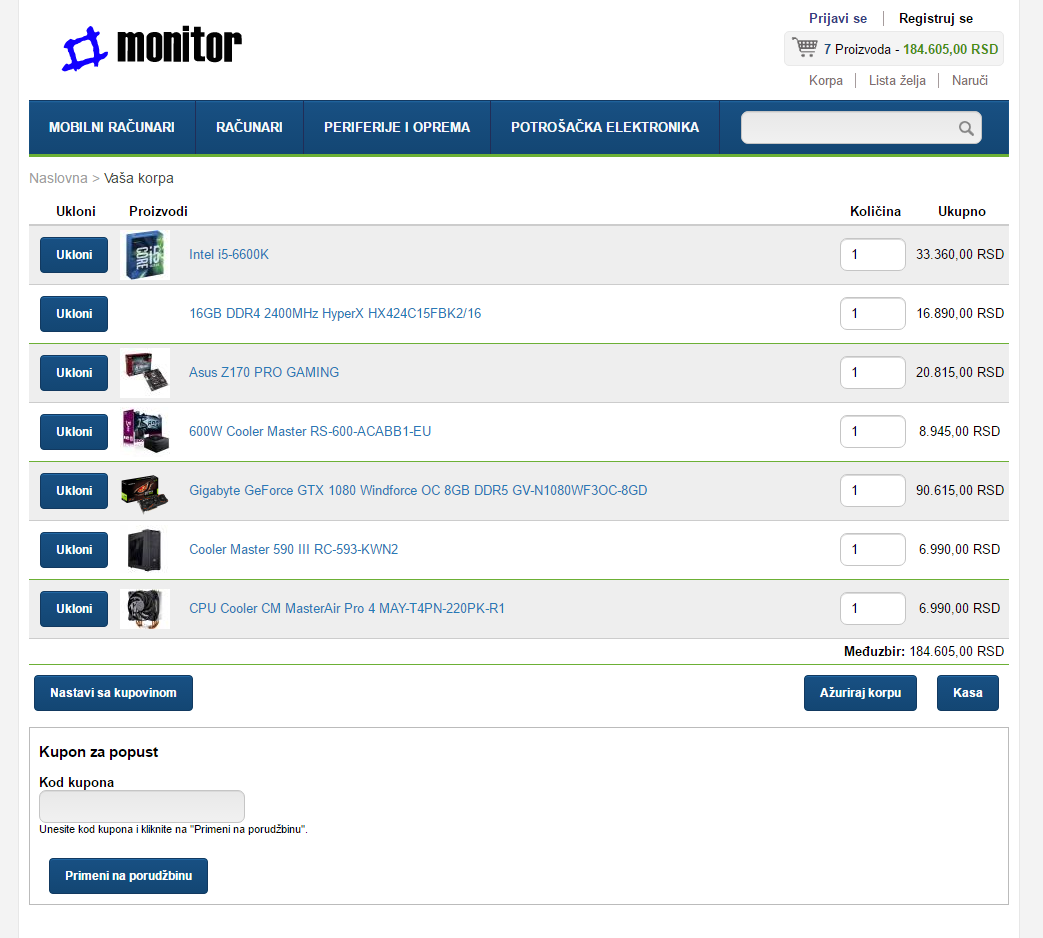Viewport: 1043px width, 938px height.
Task: Click the 16.890,00 RSD price
Action: [960, 313]
